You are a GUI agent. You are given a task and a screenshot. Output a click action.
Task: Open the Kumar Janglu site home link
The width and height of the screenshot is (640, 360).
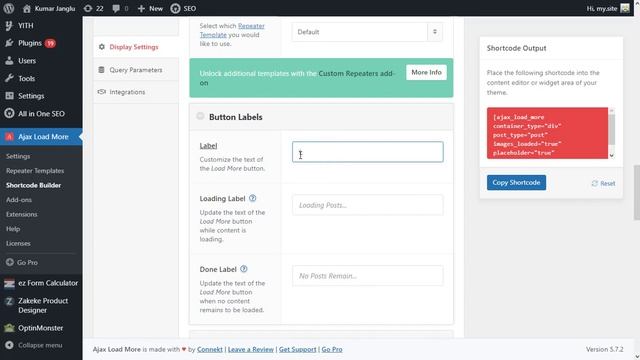pos(49,8)
